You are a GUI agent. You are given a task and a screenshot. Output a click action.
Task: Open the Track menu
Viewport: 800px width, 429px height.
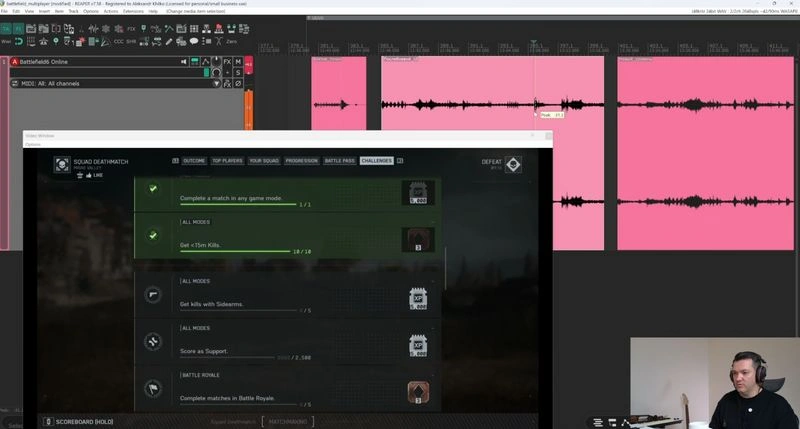click(73, 11)
